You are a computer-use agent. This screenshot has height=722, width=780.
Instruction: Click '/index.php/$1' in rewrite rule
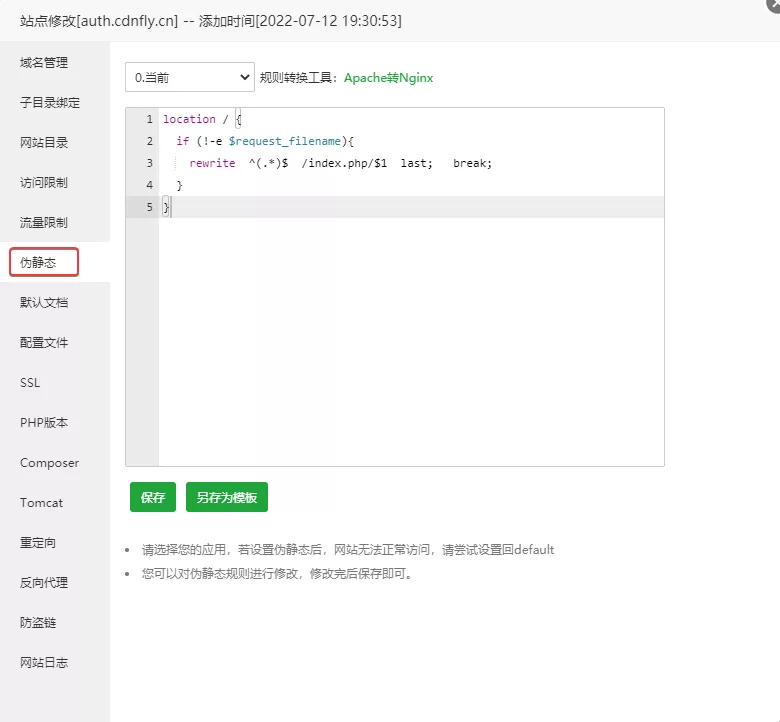344,163
